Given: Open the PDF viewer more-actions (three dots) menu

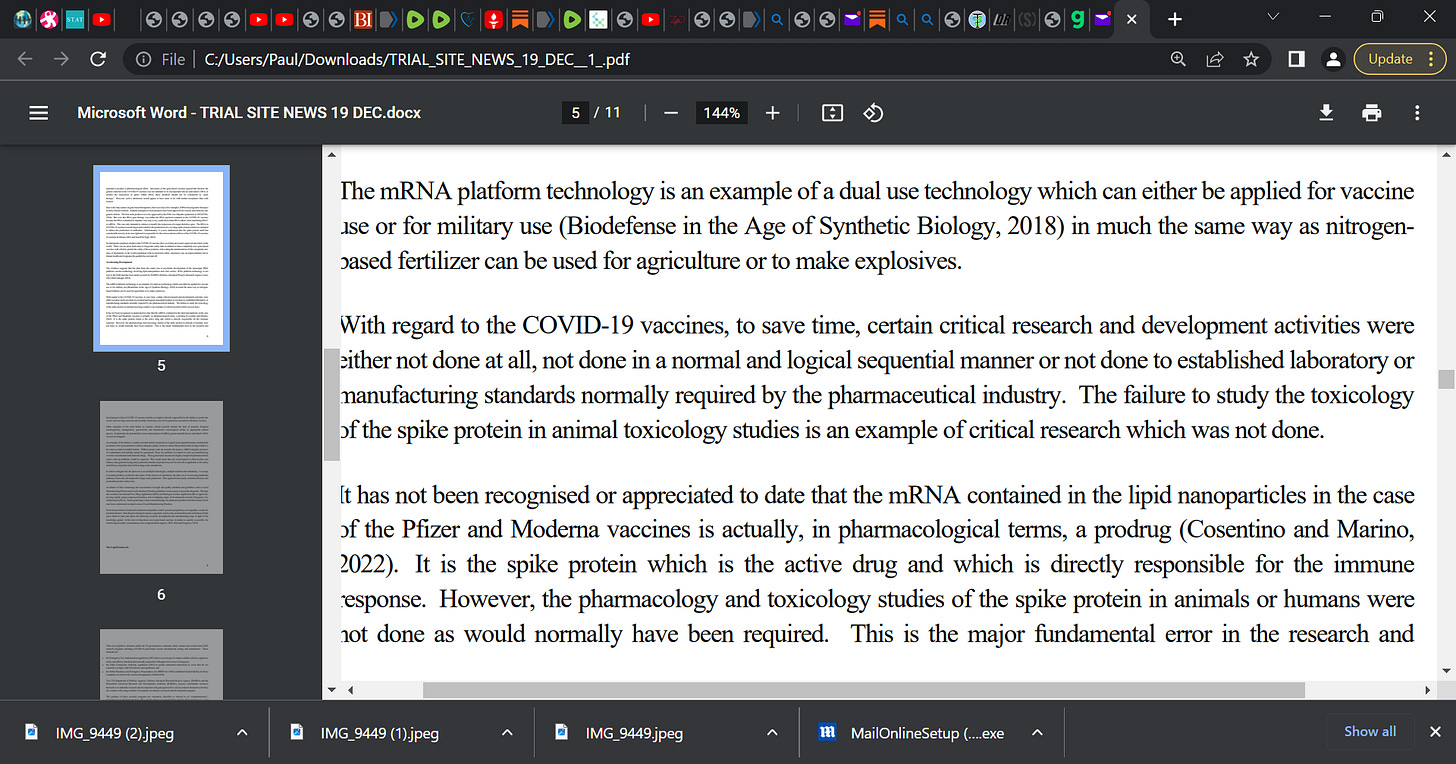Looking at the screenshot, I should (1417, 113).
